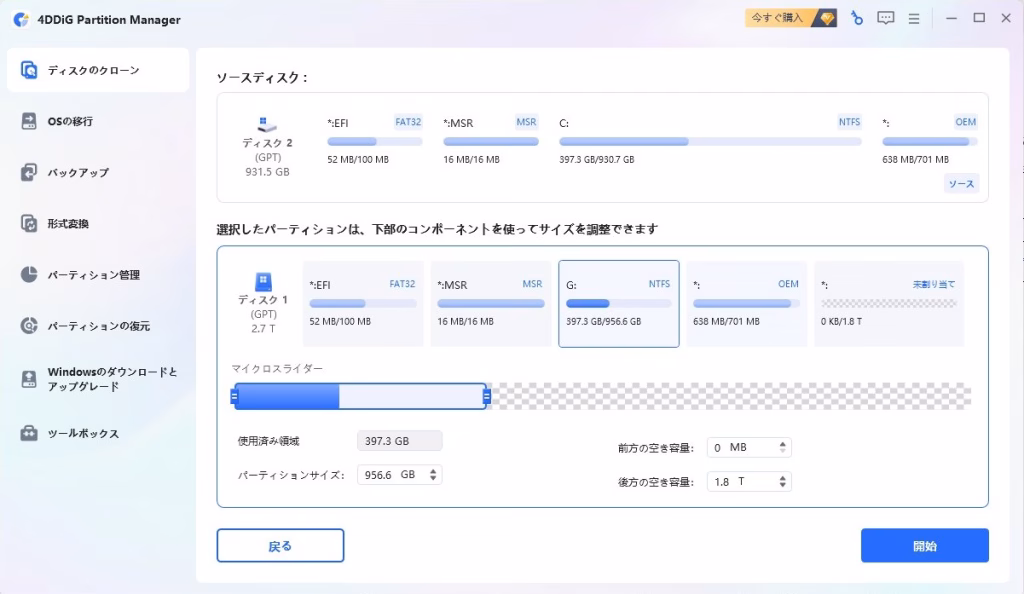Click the 開始 start button

click(925, 546)
